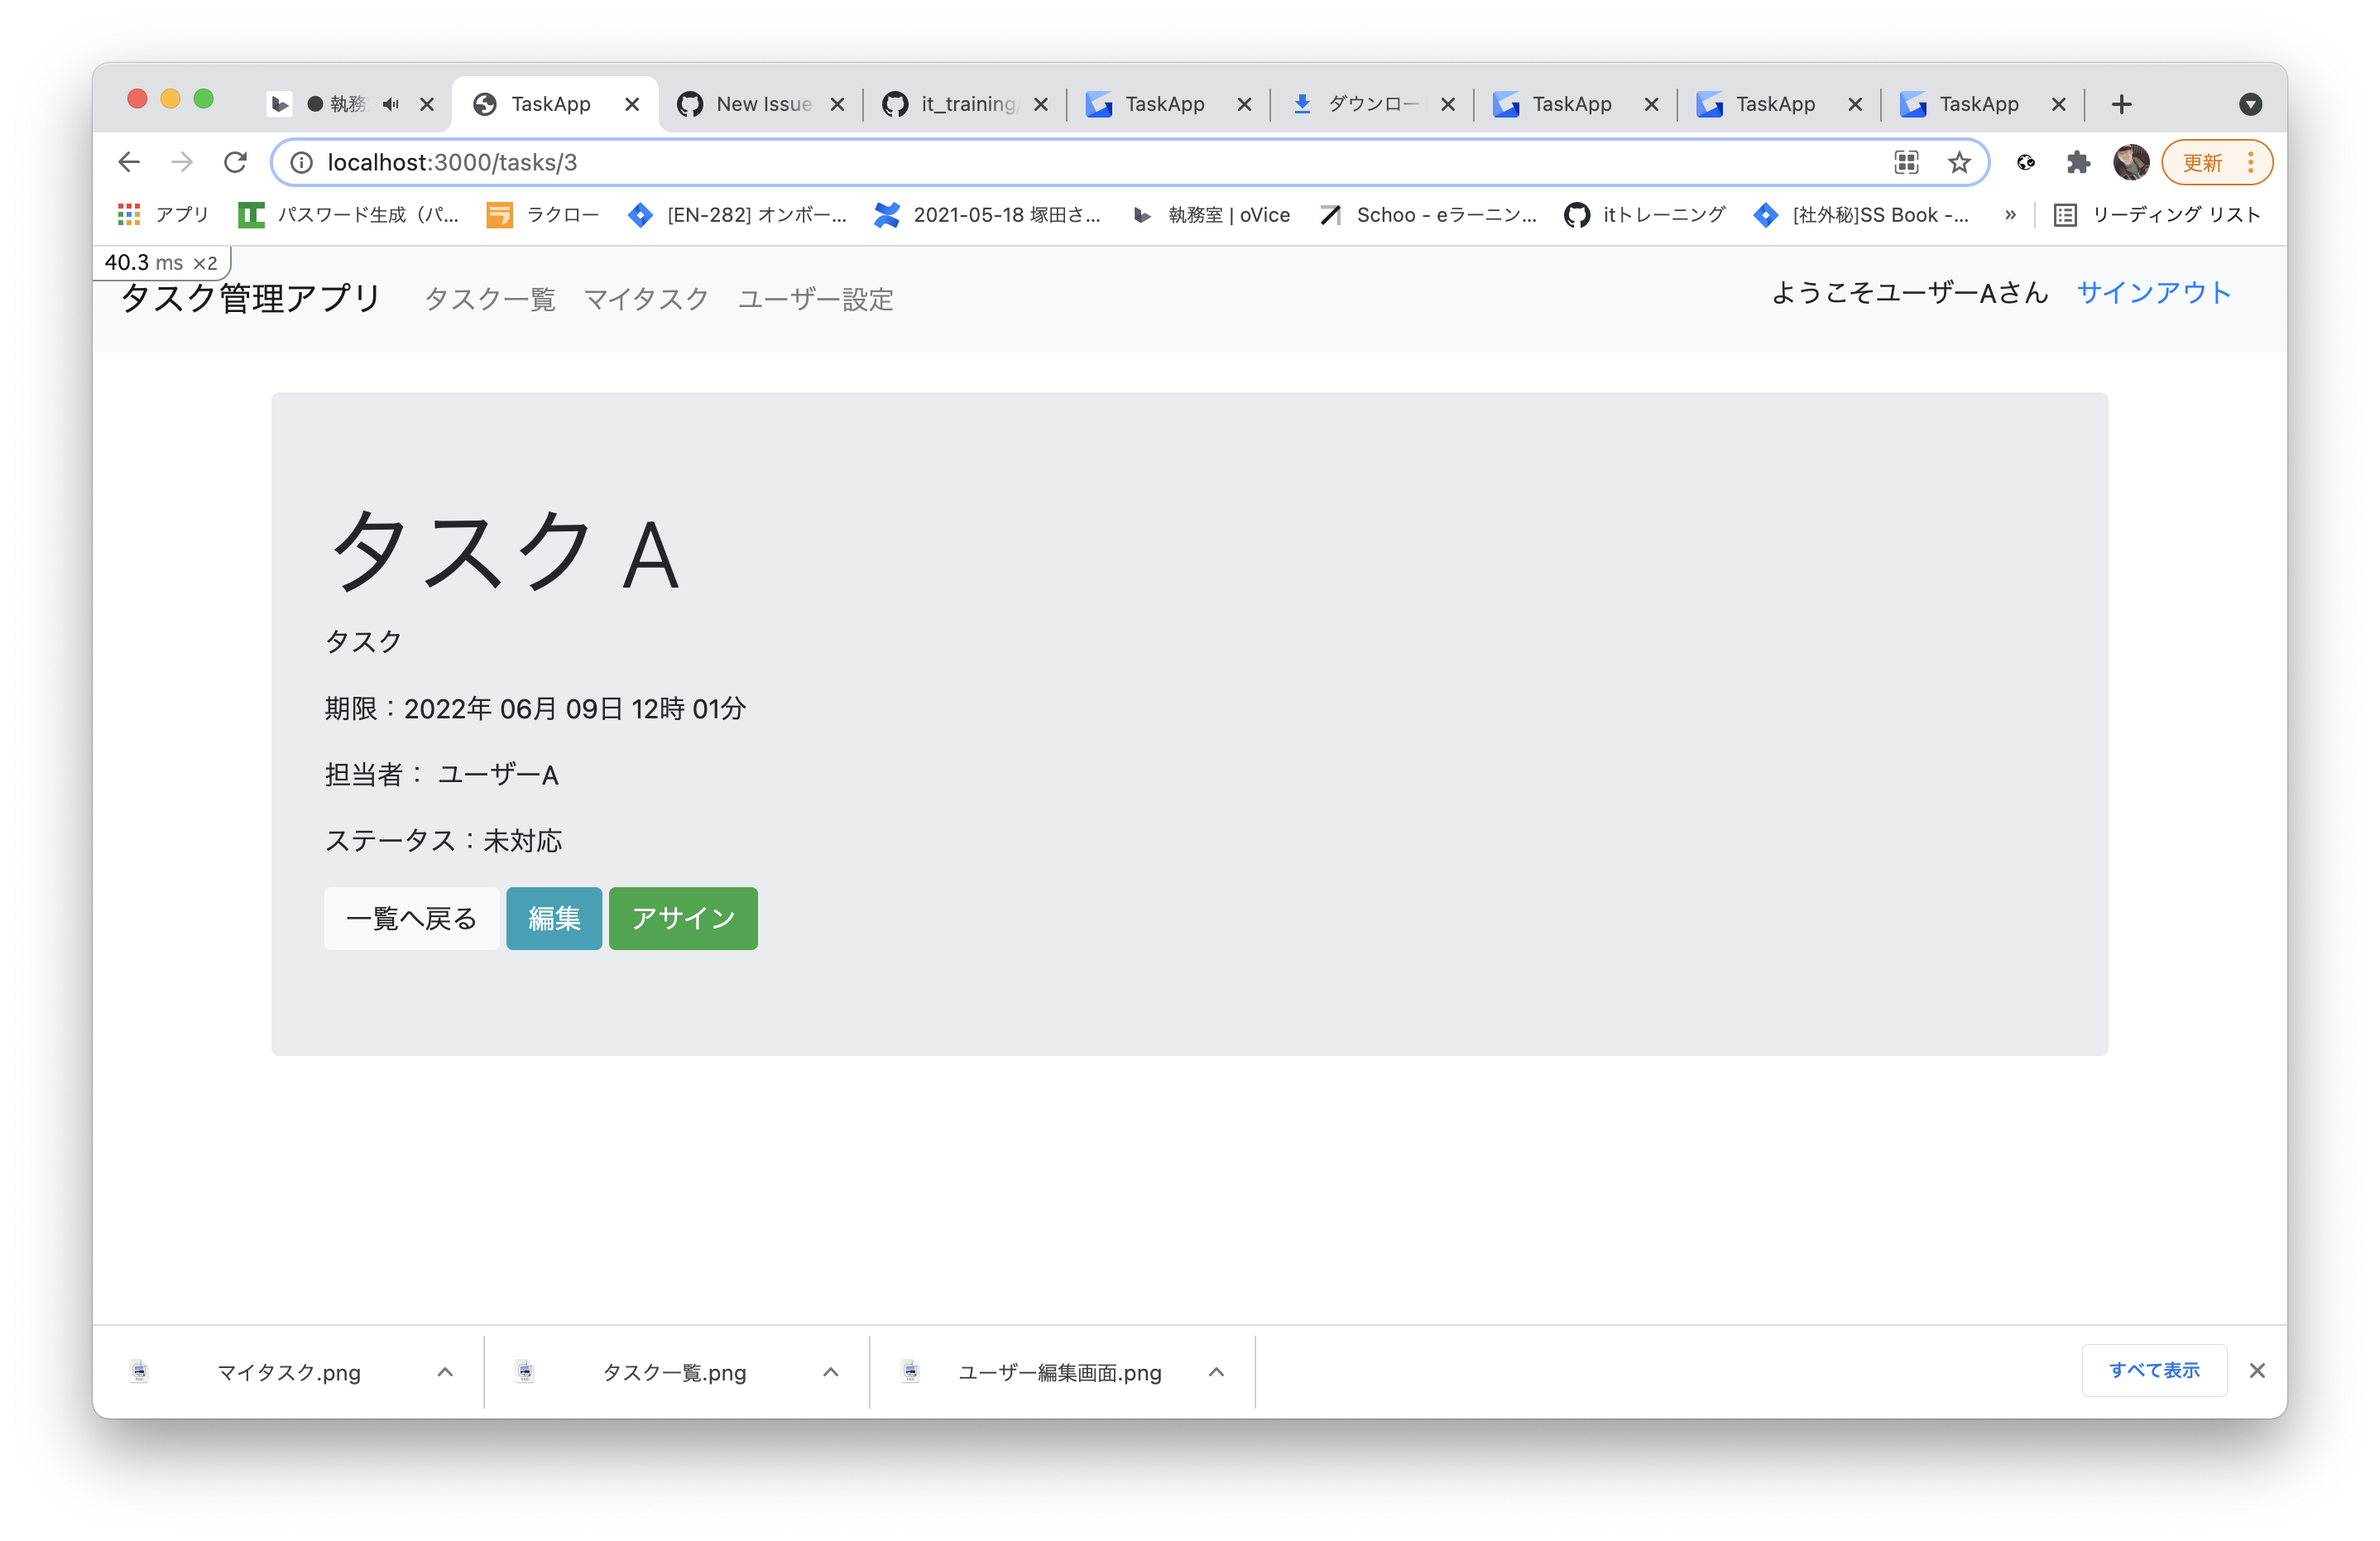Open the ラクロー bookmark
This screenshot has height=1541, width=2380.
[542, 215]
